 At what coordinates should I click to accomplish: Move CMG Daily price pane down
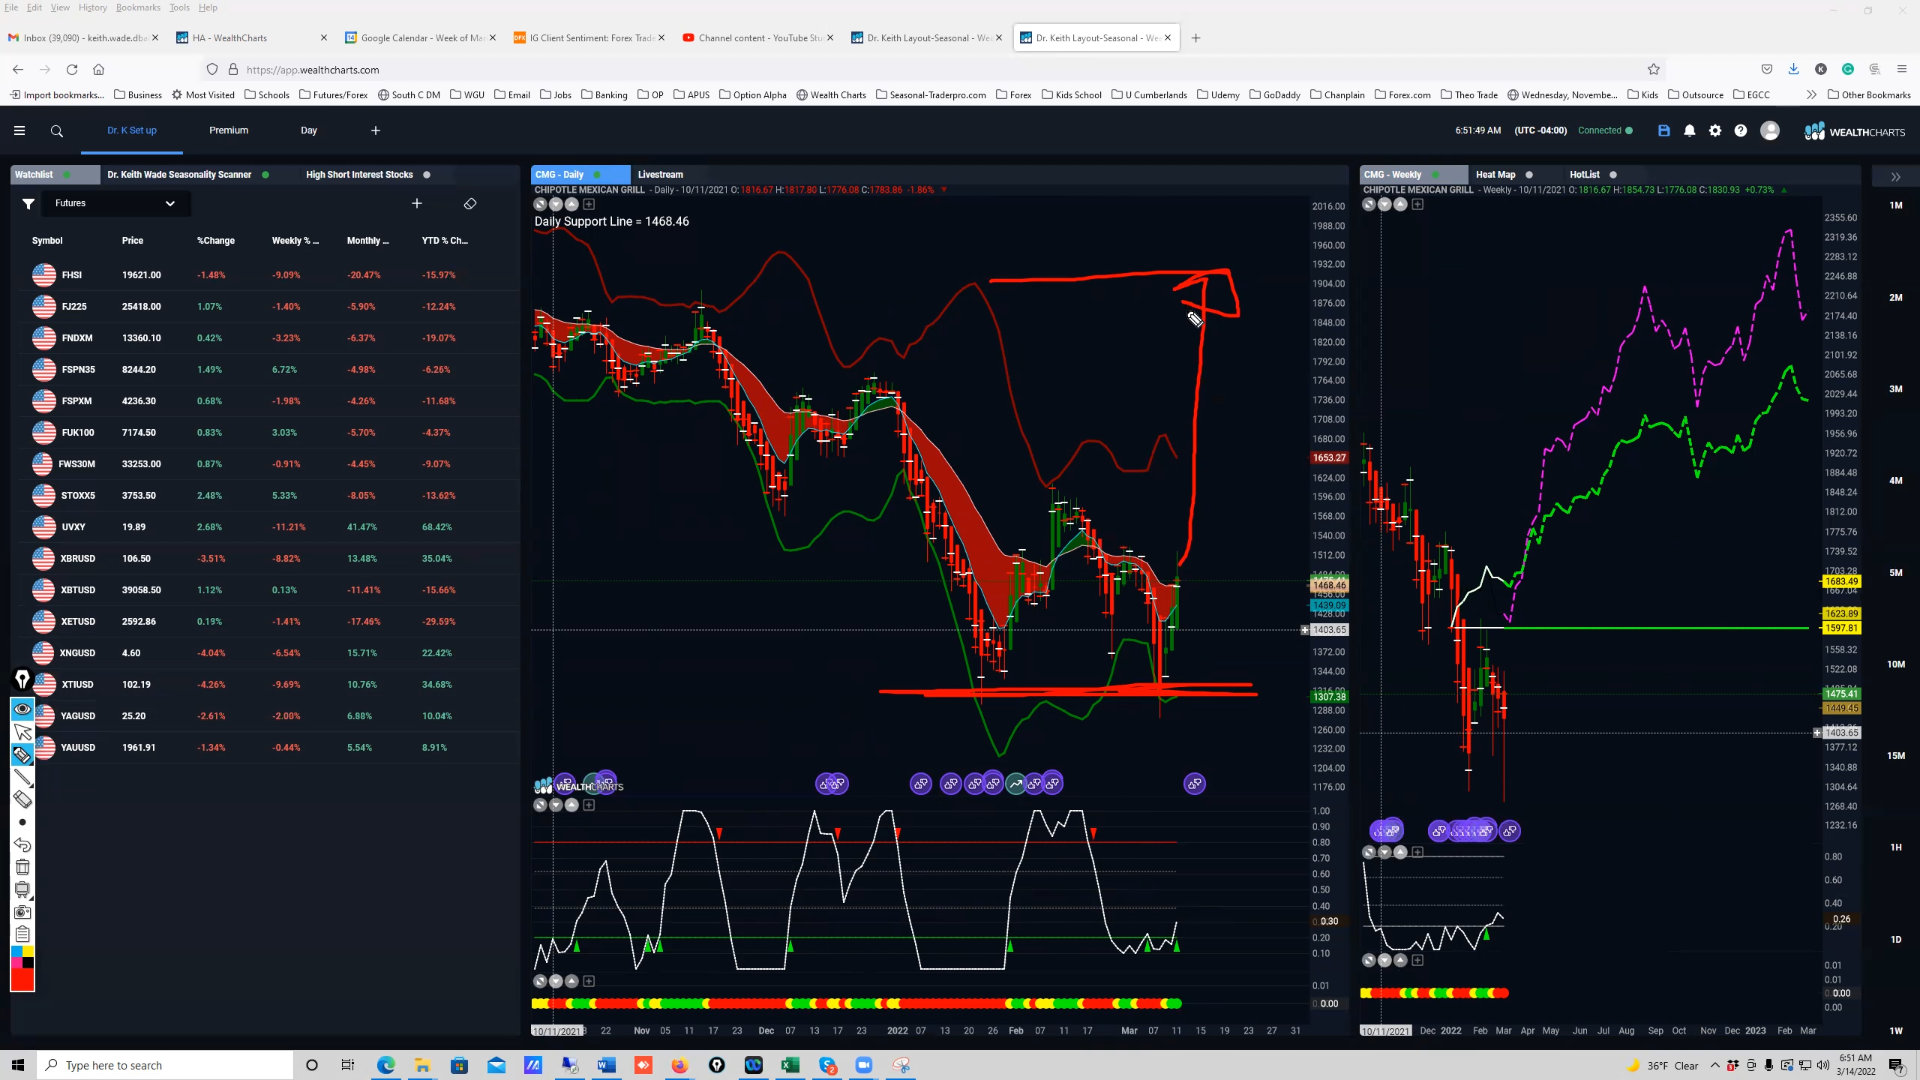coord(556,204)
